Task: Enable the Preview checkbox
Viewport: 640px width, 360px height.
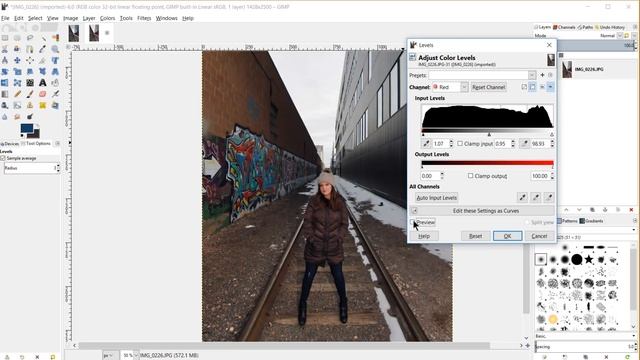Action: point(412,222)
